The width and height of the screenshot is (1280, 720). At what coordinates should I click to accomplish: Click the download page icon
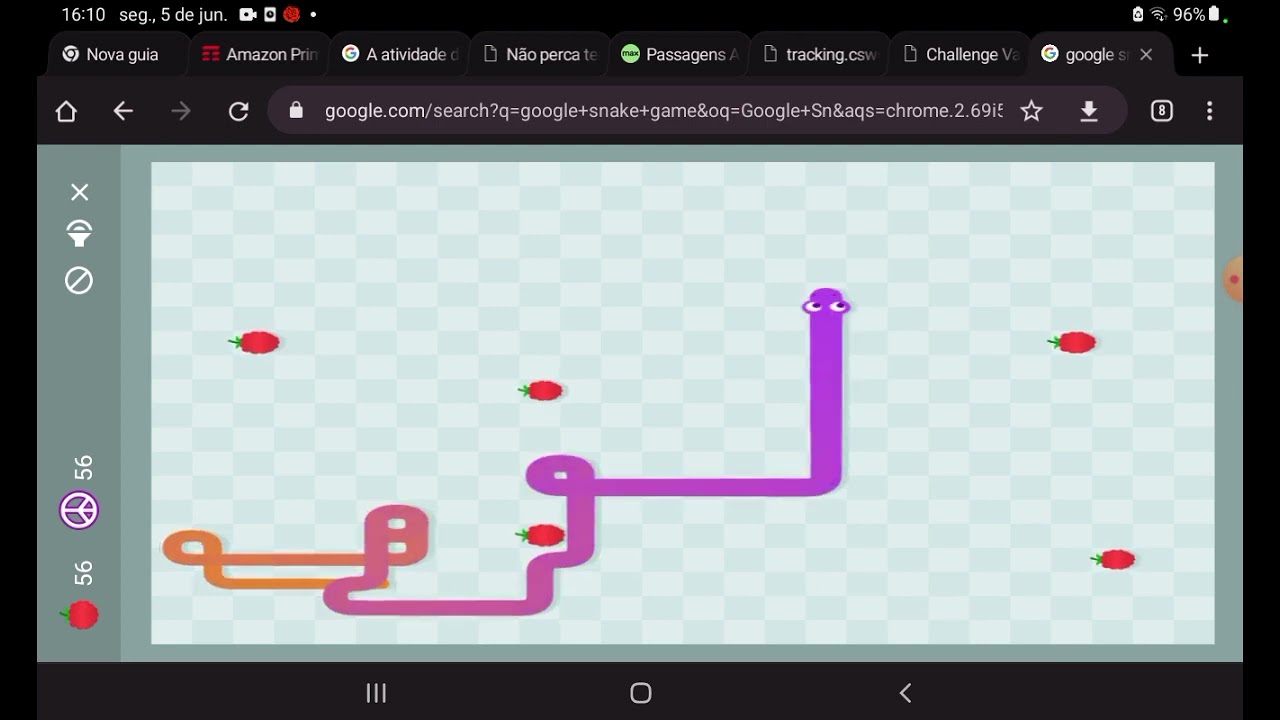[x=1089, y=111]
